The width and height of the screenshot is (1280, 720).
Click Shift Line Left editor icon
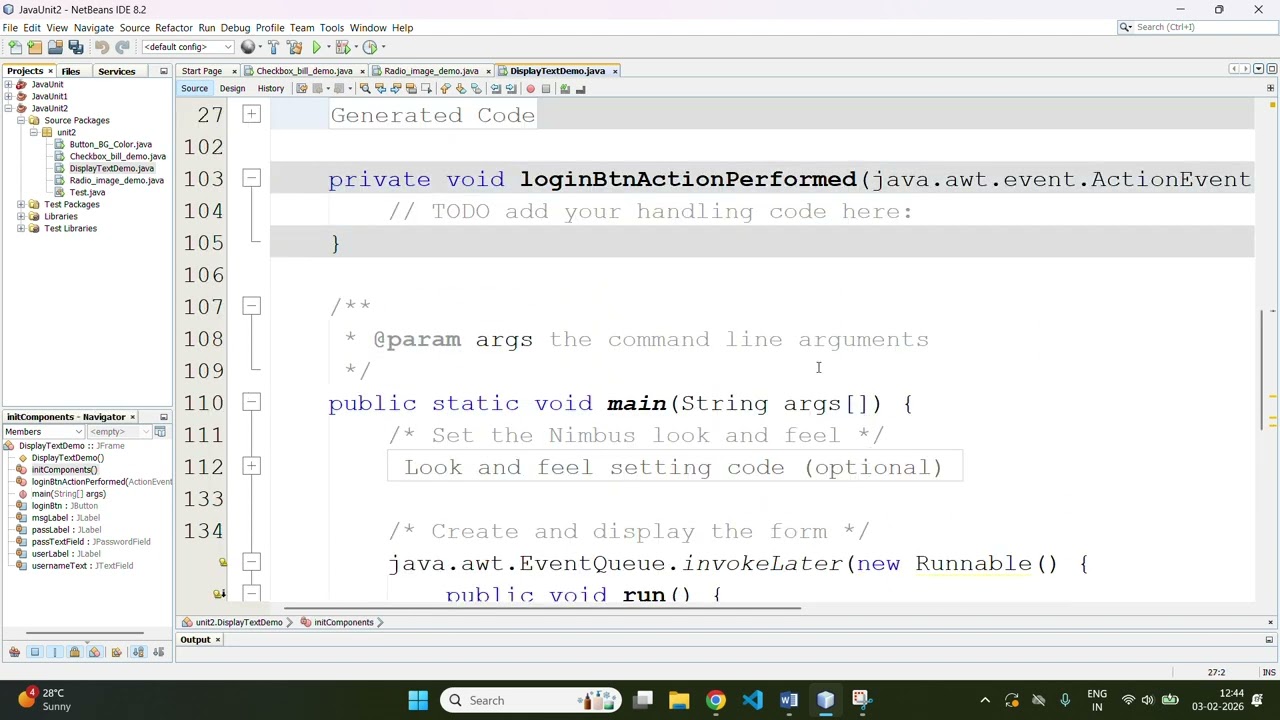point(496,89)
